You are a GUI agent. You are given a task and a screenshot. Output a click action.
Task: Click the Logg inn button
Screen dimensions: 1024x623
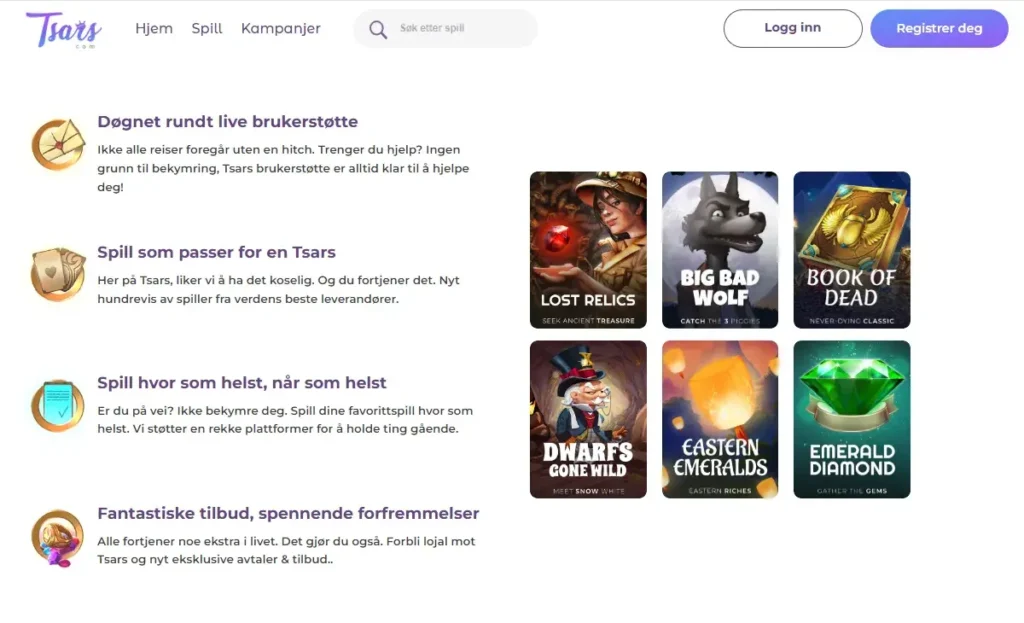point(793,28)
